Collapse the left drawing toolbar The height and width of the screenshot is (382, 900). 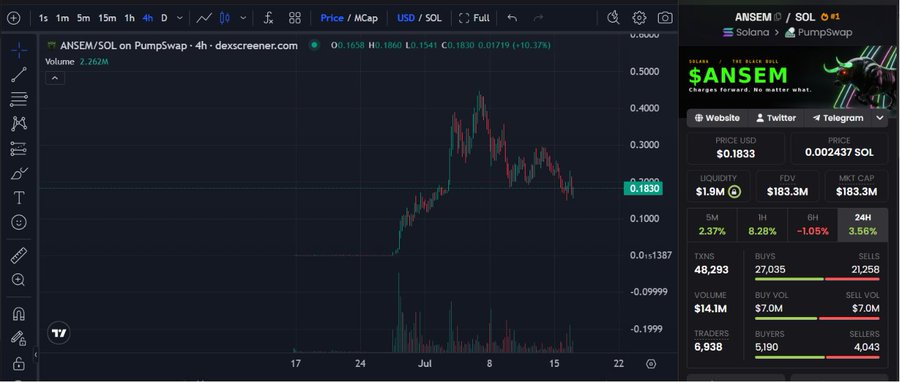pyautogui.click(x=35, y=355)
